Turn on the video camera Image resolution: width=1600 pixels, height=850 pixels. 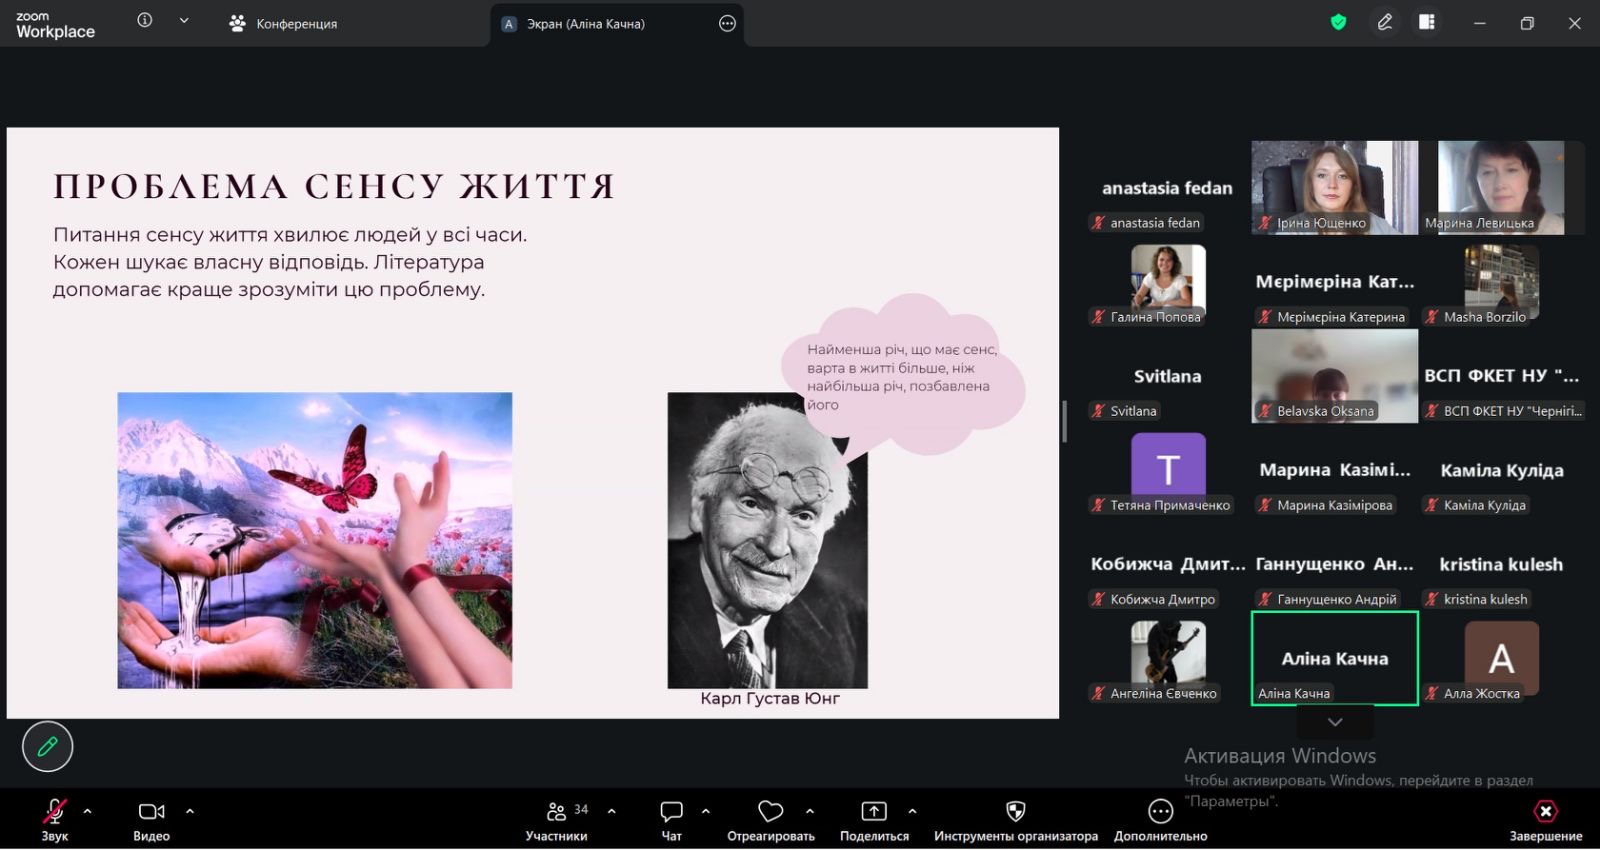(x=151, y=819)
